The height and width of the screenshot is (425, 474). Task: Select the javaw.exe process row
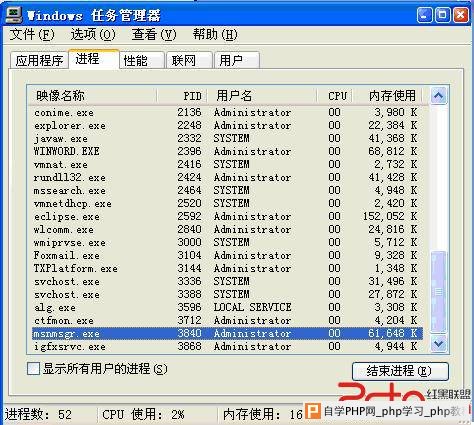pyautogui.click(x=227, y=138)
